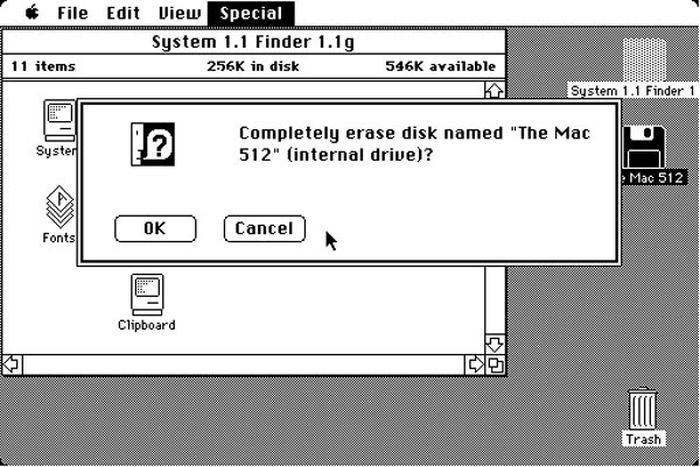Screen dimensions: 700x467
Task: Select the Trash can icon
Action: tap(643, 409)
